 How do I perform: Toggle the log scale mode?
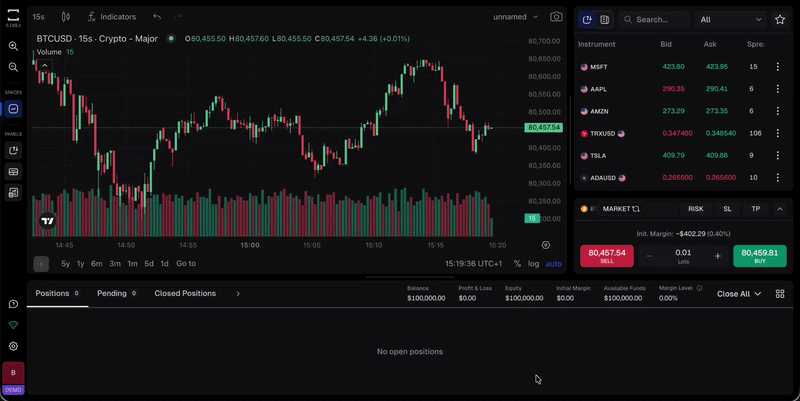(x=533, y=264)
